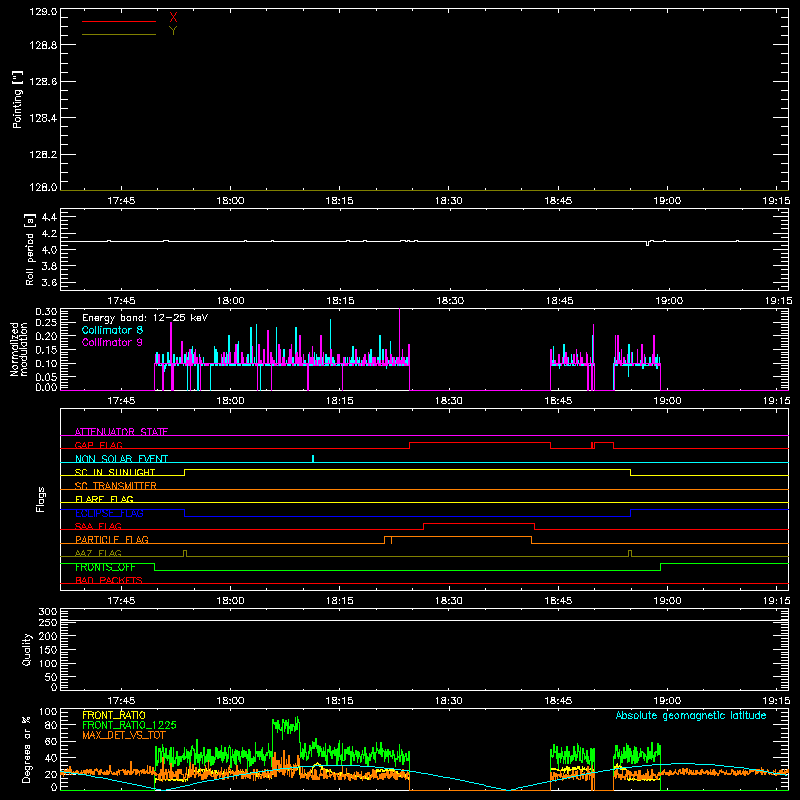The width and height of the screenshot is (800, 800).
Task: Click the tallest magenta modulation spike
Action: (399, 337)
